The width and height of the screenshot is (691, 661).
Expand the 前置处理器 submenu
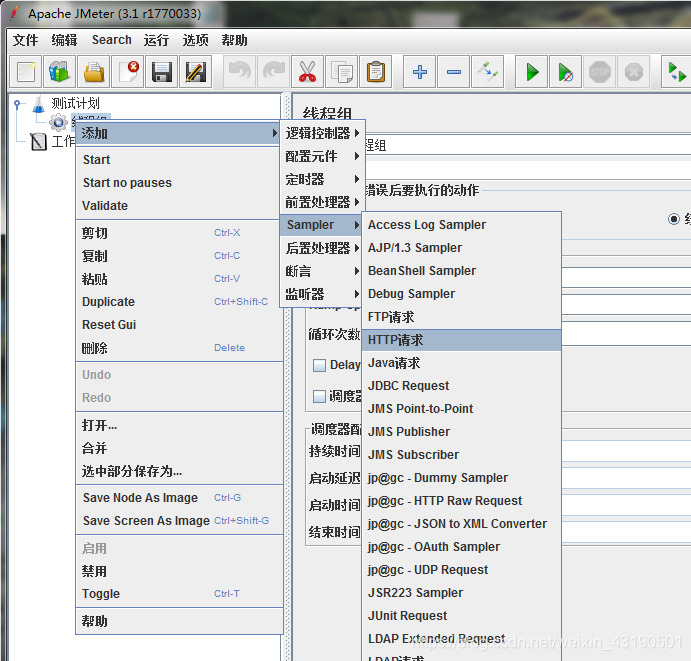(x=323, y=202)
